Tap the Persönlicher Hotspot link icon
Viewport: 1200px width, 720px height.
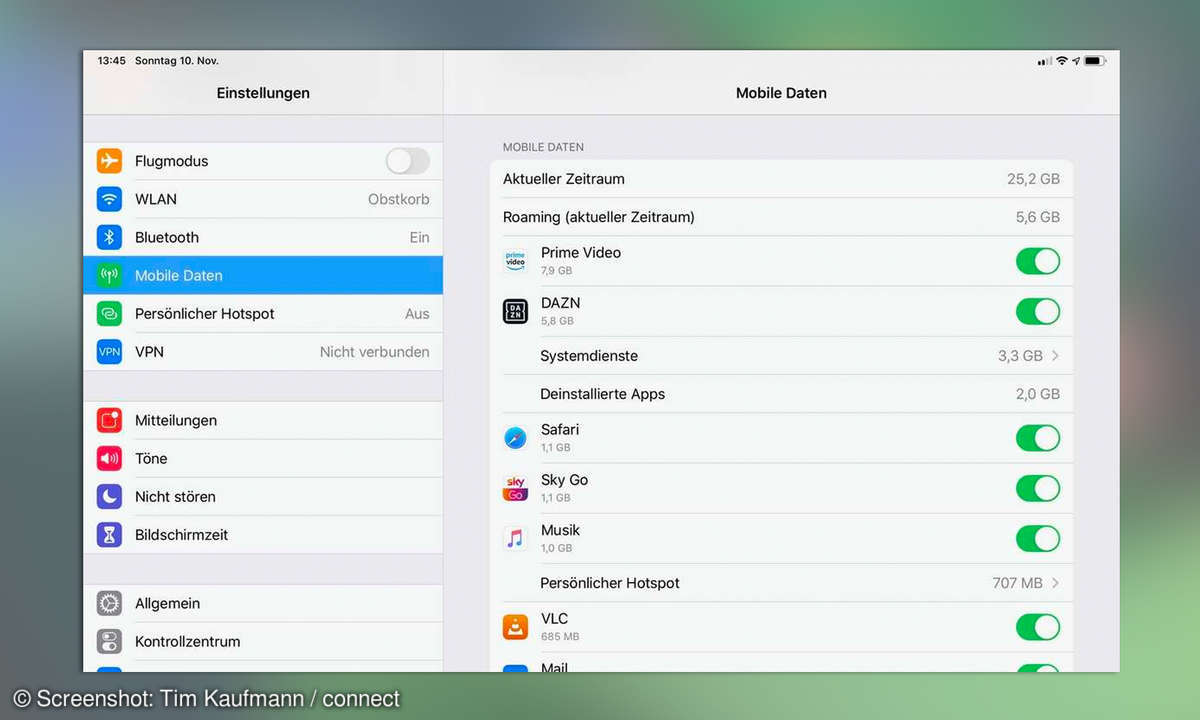[x=109, y=313]
